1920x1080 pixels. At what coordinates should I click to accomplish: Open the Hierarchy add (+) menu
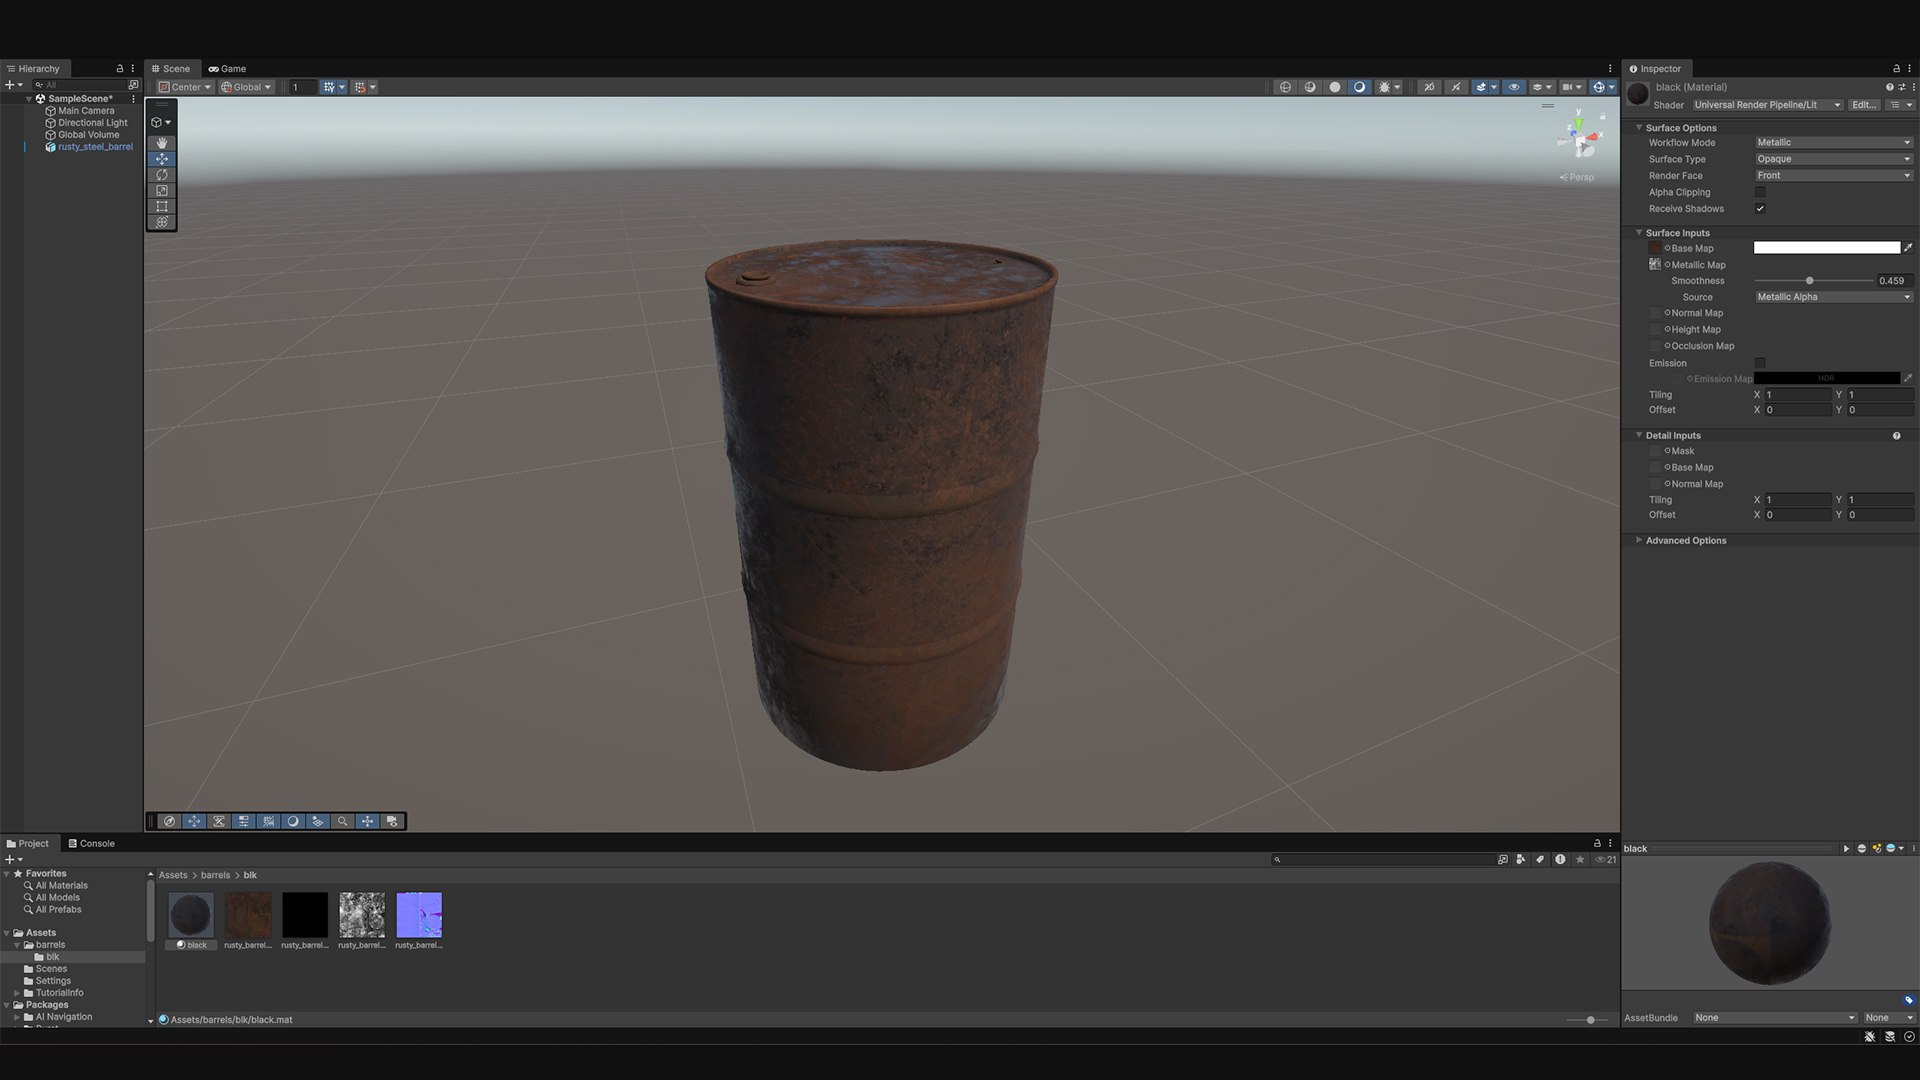[x=13, y=85]
